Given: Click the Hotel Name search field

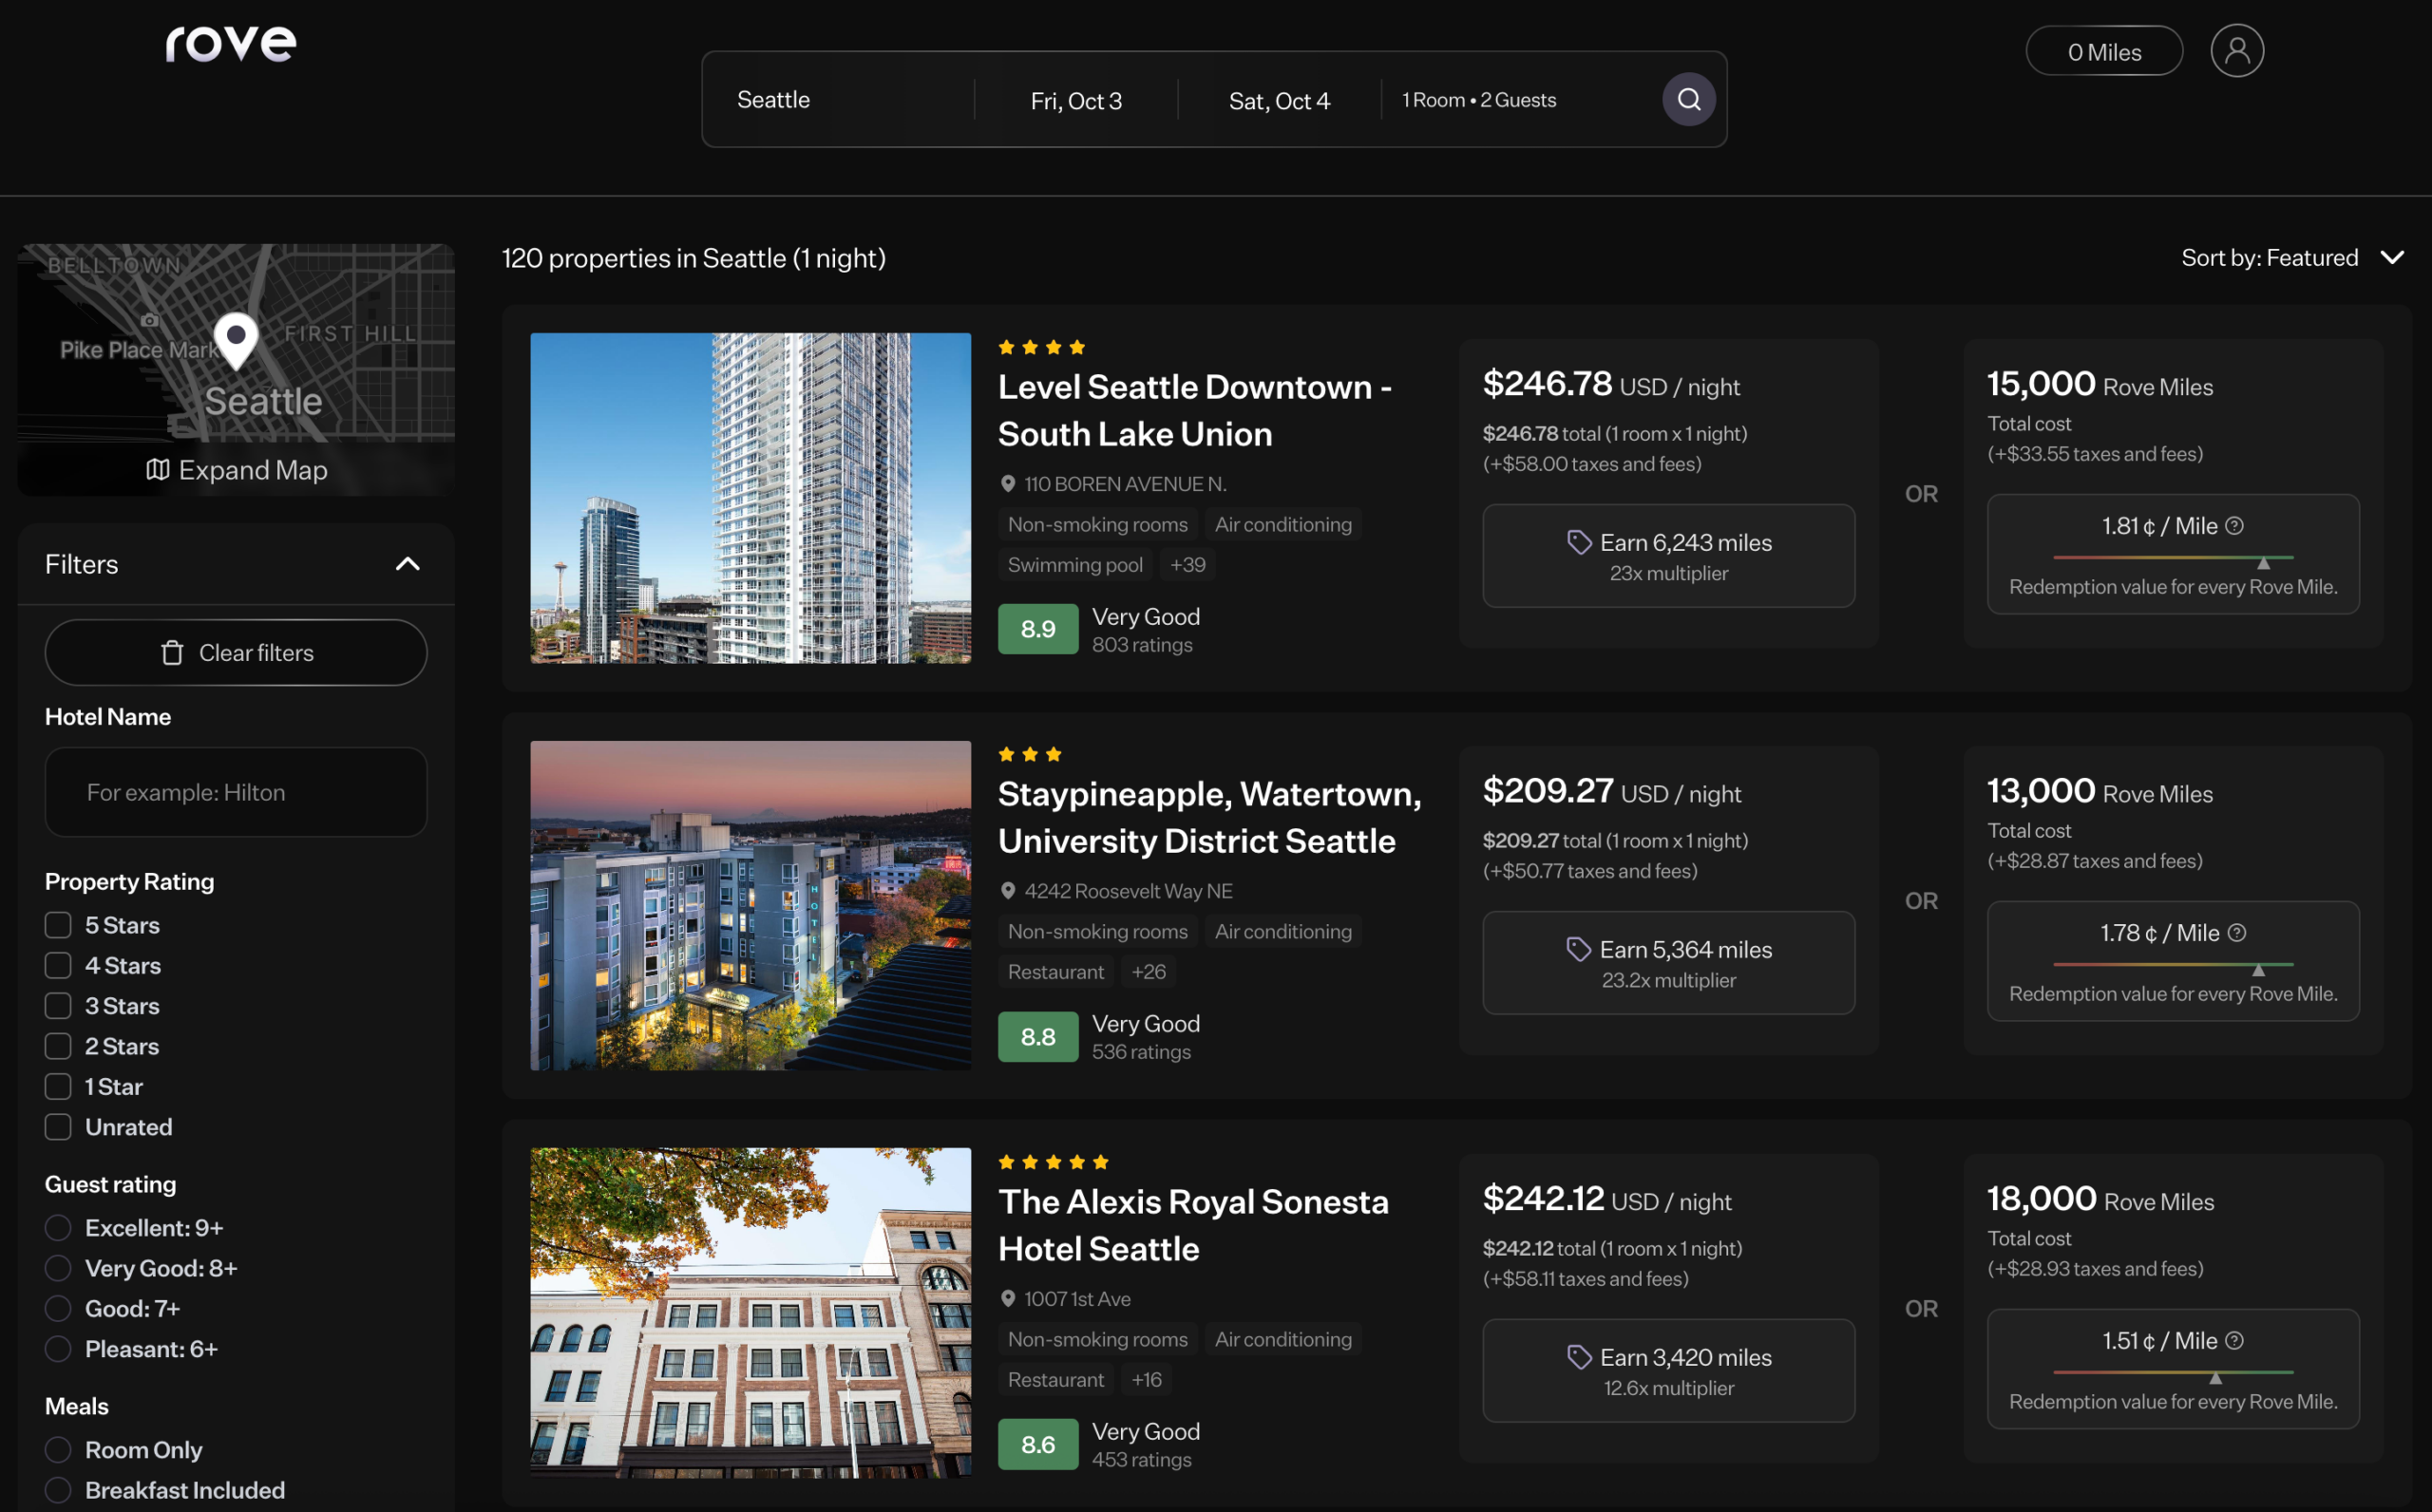Looking at the screenshot, I should [x=236, y=792].
